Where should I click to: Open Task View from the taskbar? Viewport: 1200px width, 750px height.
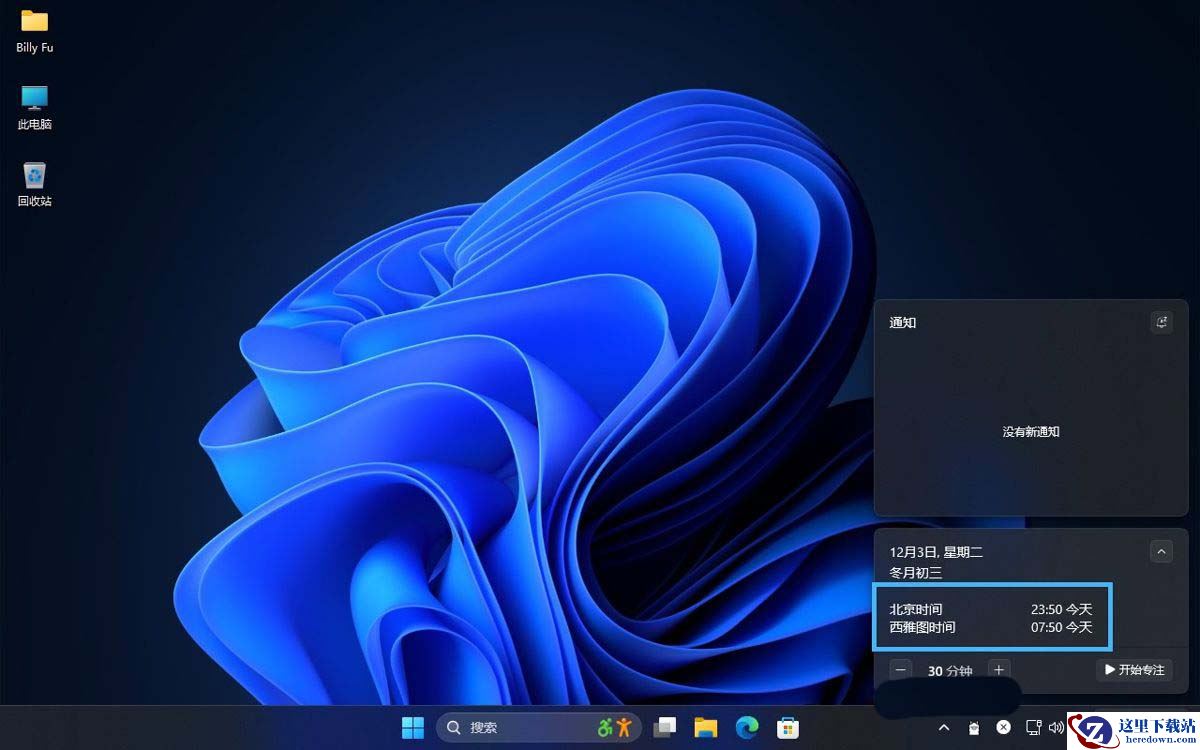point(665,727)
